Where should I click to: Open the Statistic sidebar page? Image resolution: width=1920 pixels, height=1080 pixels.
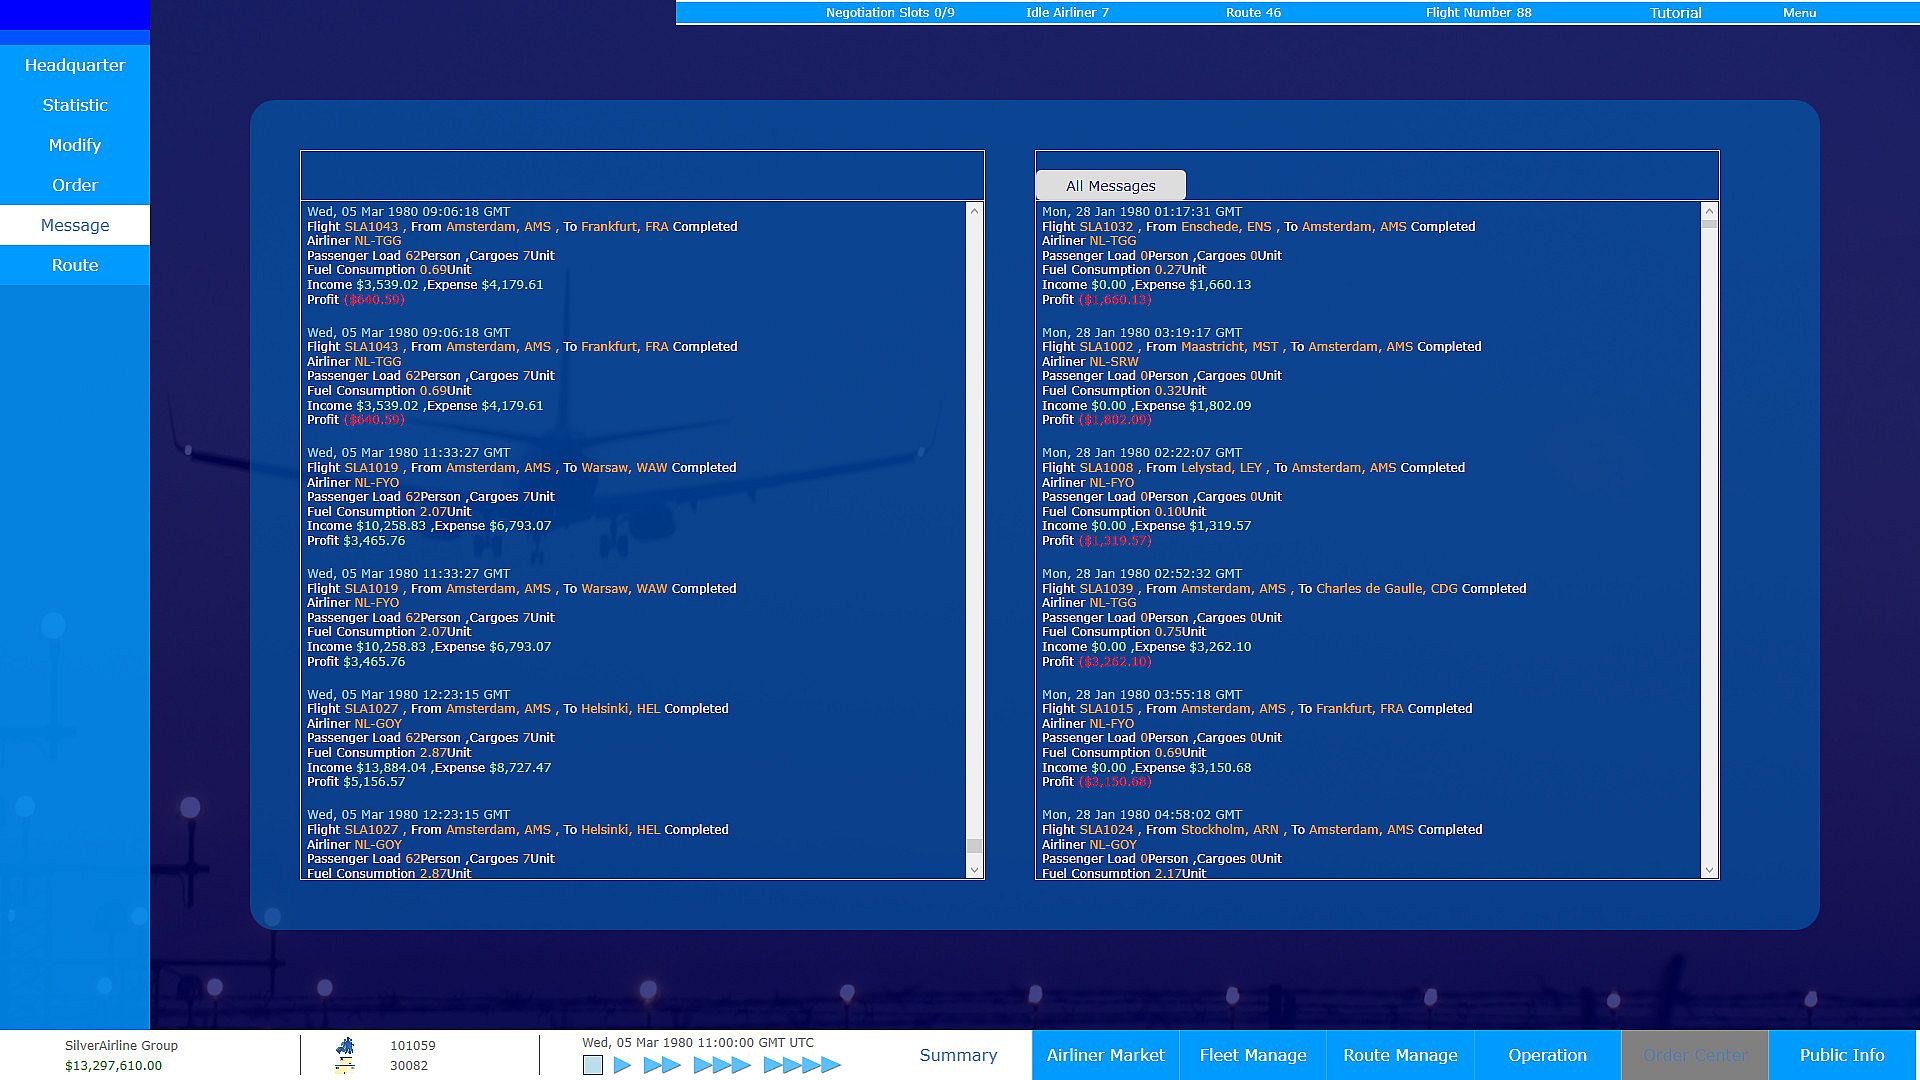[75, 105]
